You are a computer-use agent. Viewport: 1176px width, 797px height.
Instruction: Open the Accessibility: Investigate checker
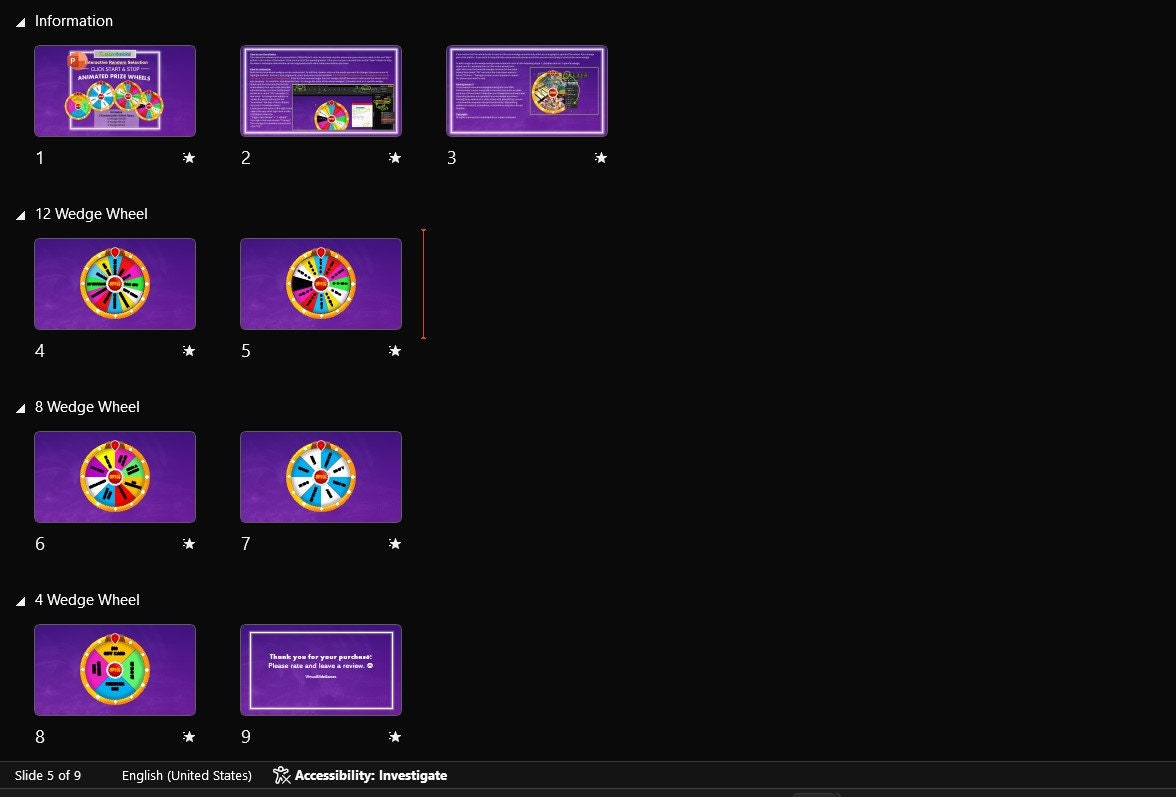point(360,775)
